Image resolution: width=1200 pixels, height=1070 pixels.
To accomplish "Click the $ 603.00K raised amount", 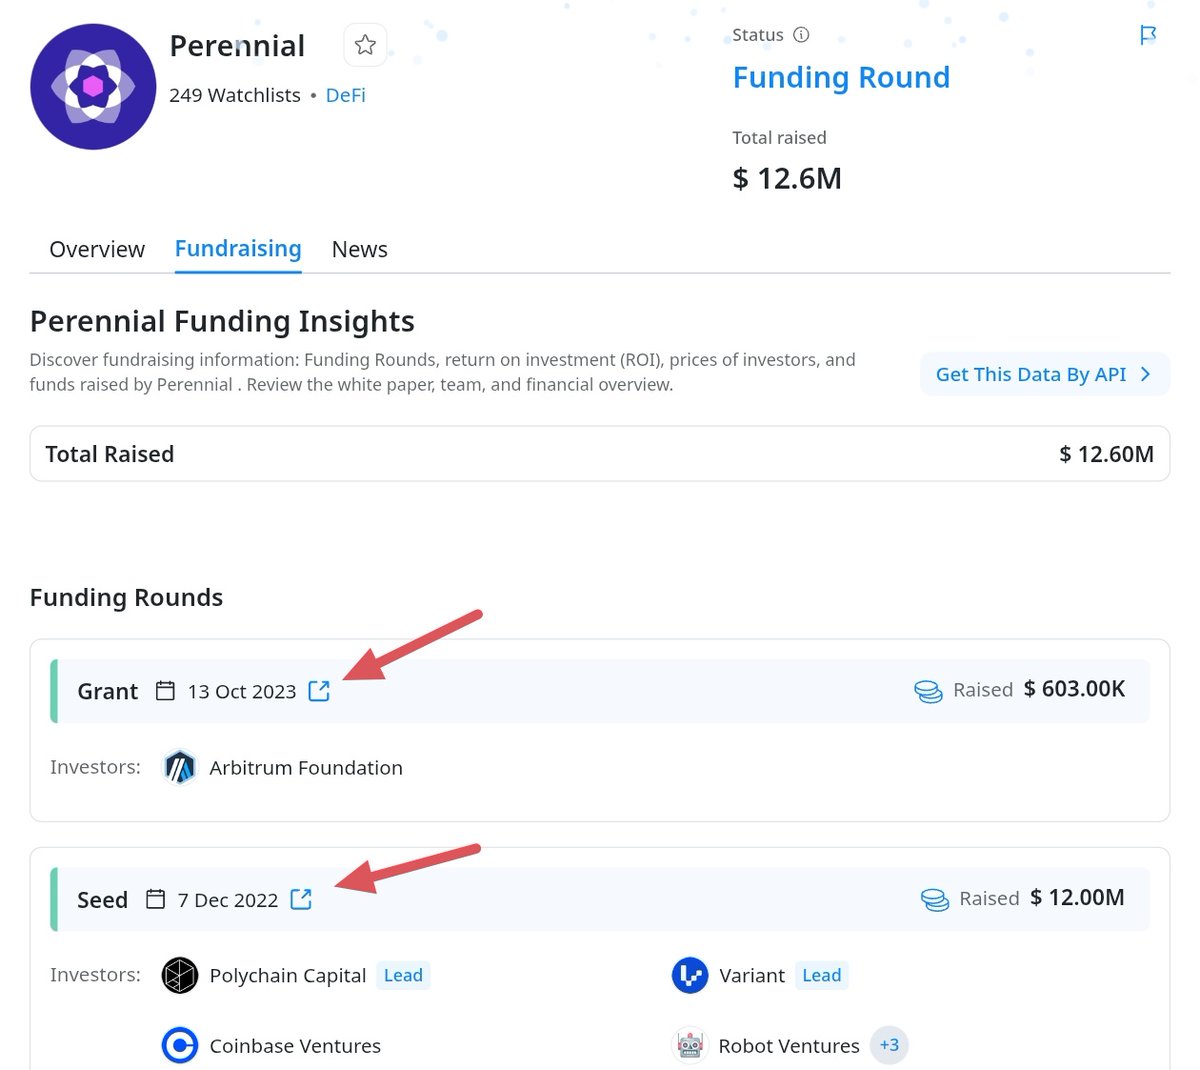I will pos(1074,689).
